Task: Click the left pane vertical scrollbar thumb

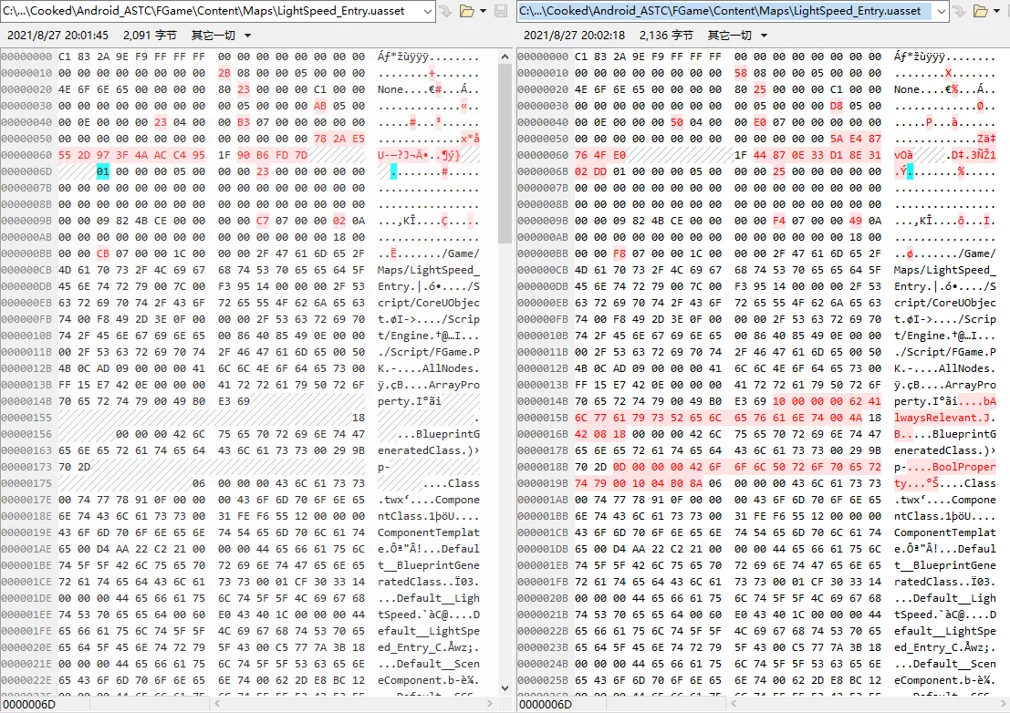Action: (x=505, y=150)
